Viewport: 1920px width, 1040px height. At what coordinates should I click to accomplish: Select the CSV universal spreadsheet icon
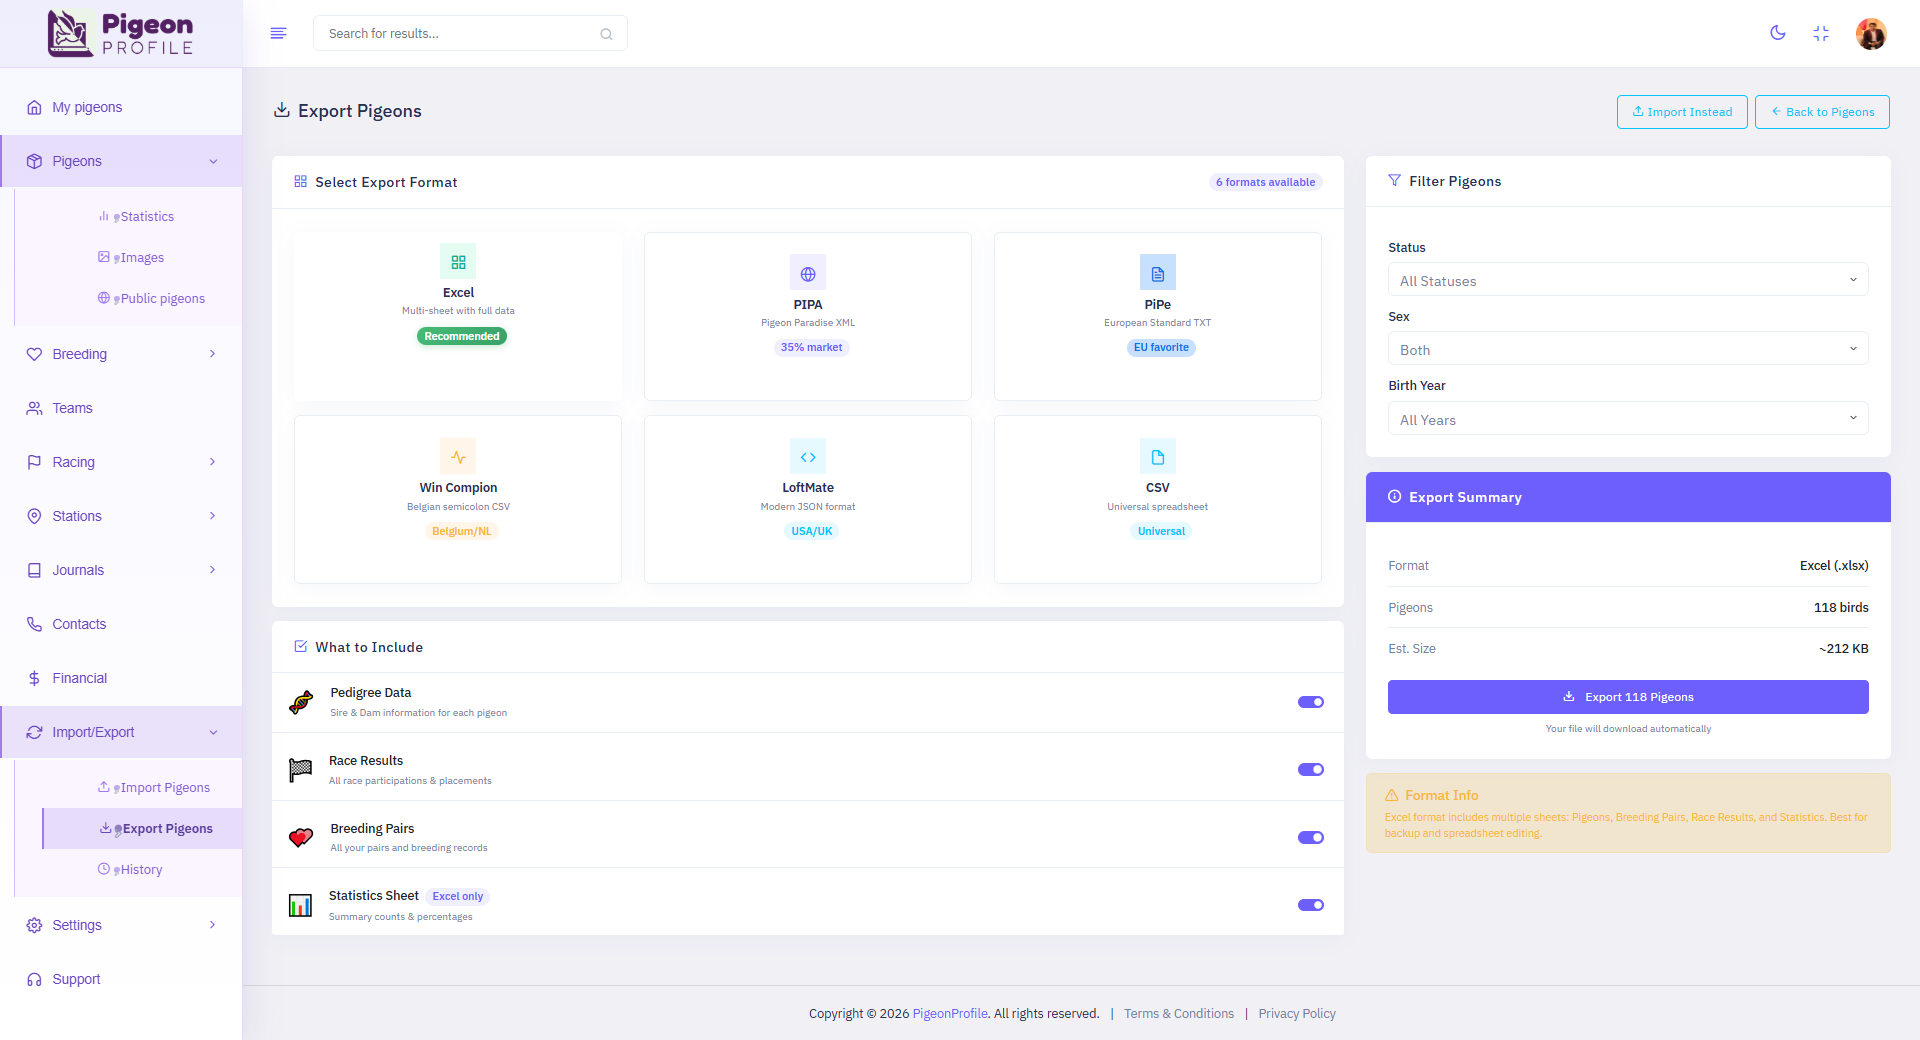click(1157, 456)
